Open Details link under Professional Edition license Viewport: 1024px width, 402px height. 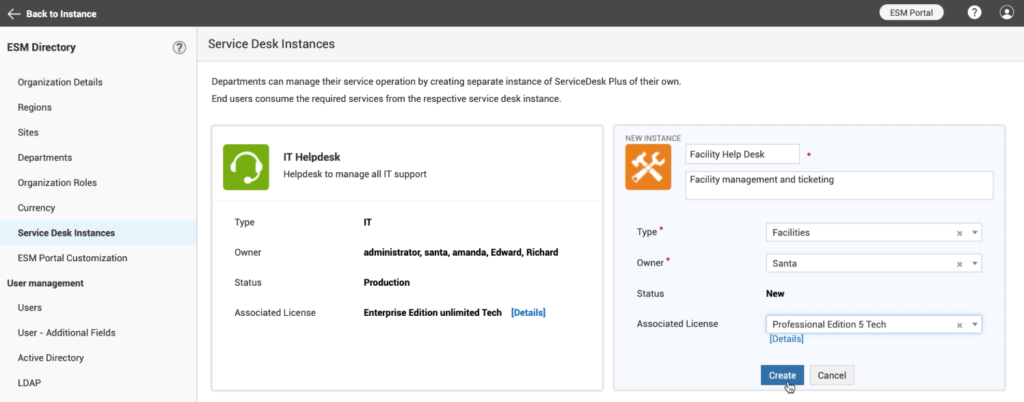tap(786, 339)
